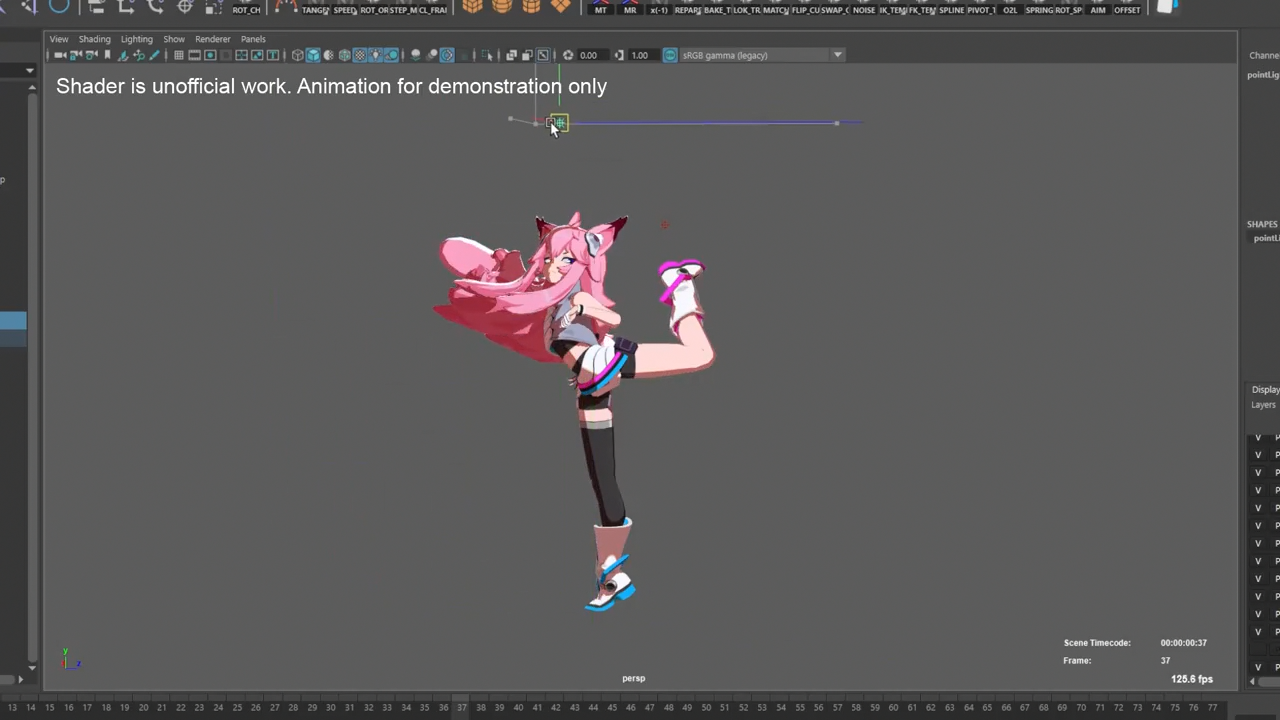This screenshot has width=1280, height=720.
Task: Click the x(-1) shelf icon
Action: [659, 8]
